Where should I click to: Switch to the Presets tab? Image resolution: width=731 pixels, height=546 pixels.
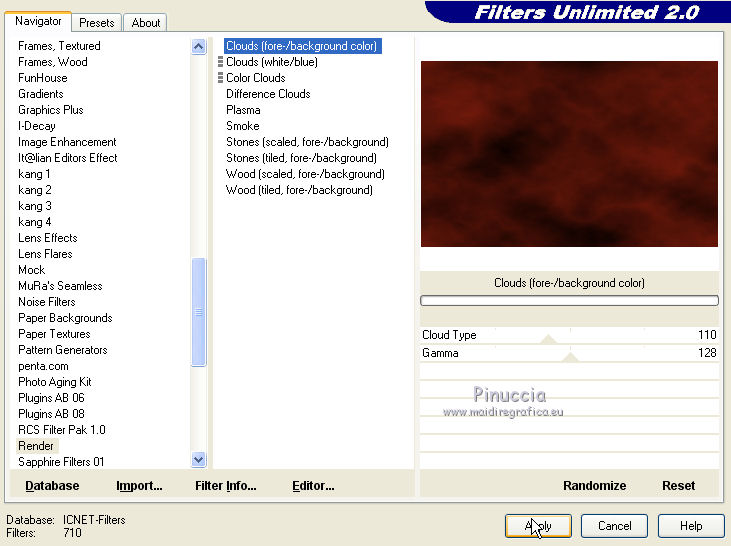[96, 22]
